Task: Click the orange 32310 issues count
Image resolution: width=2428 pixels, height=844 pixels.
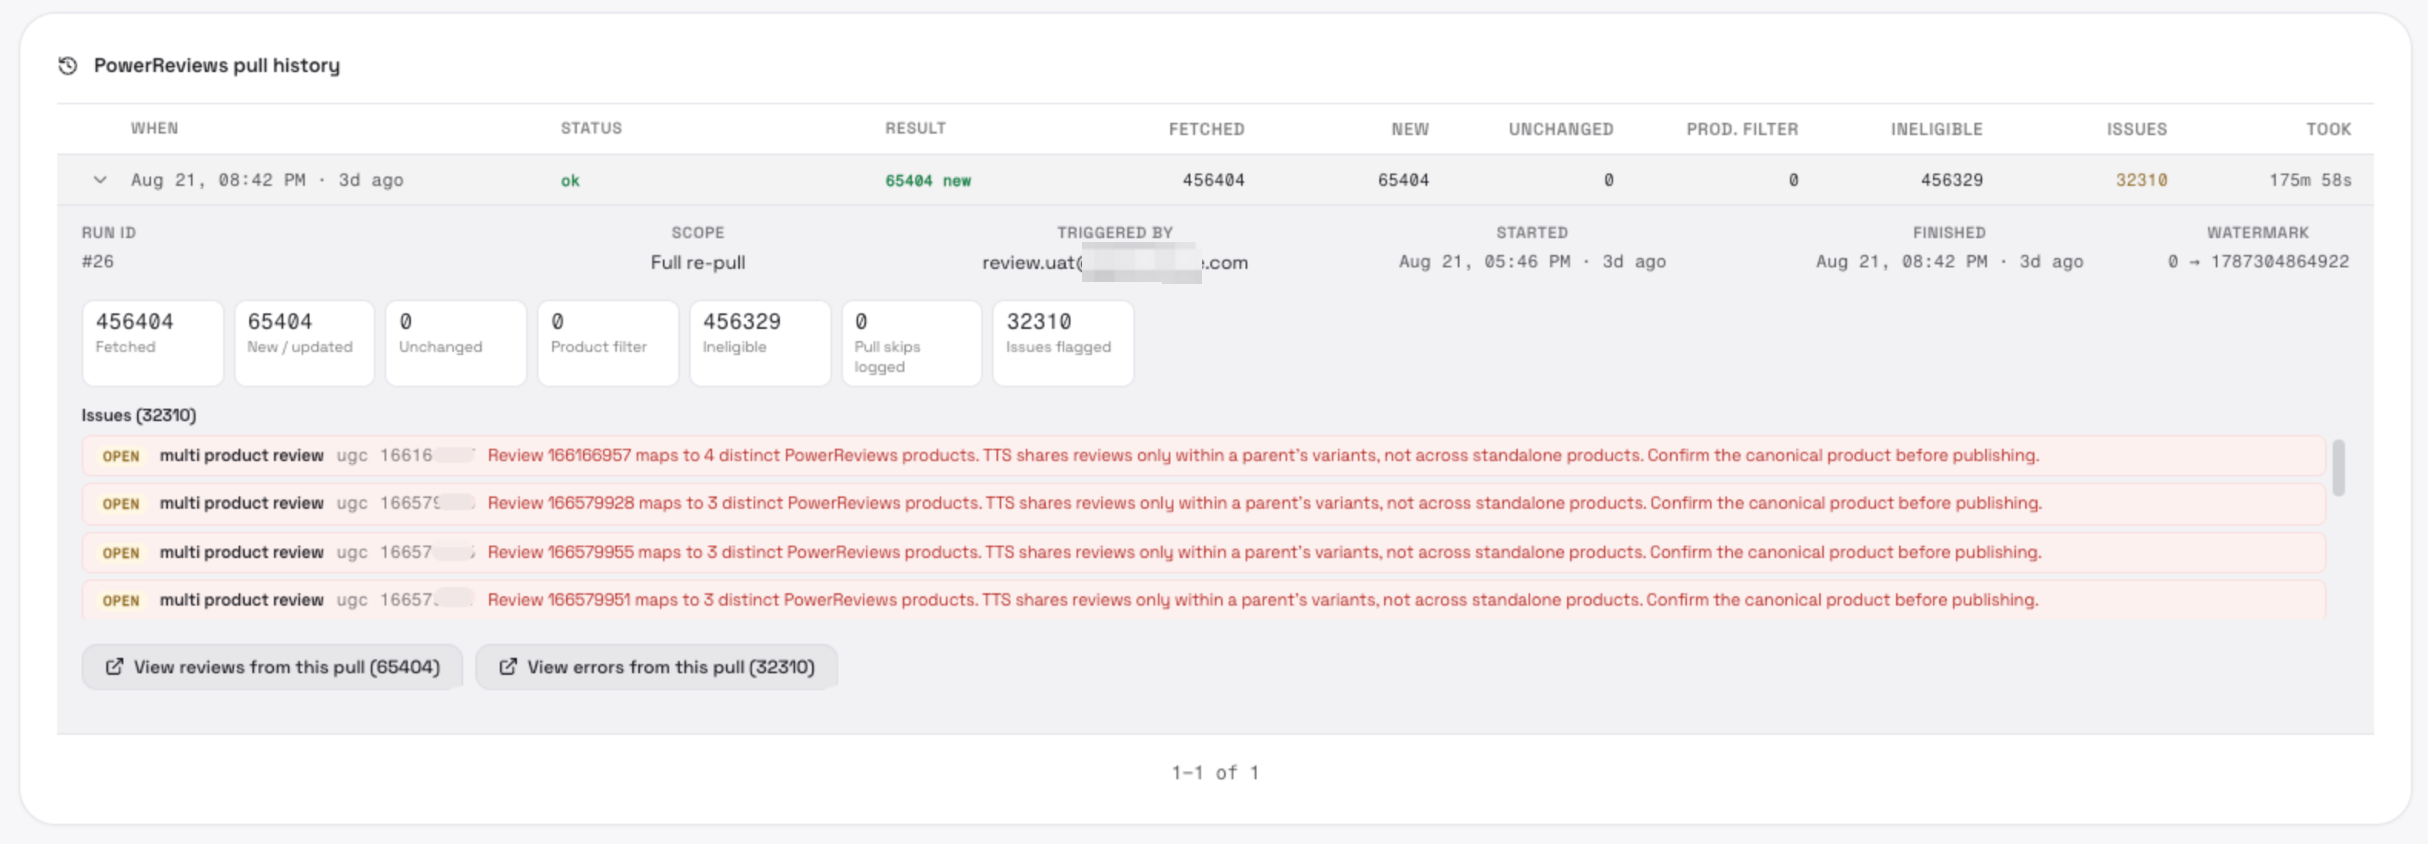Action: (x=2141, y=180)
